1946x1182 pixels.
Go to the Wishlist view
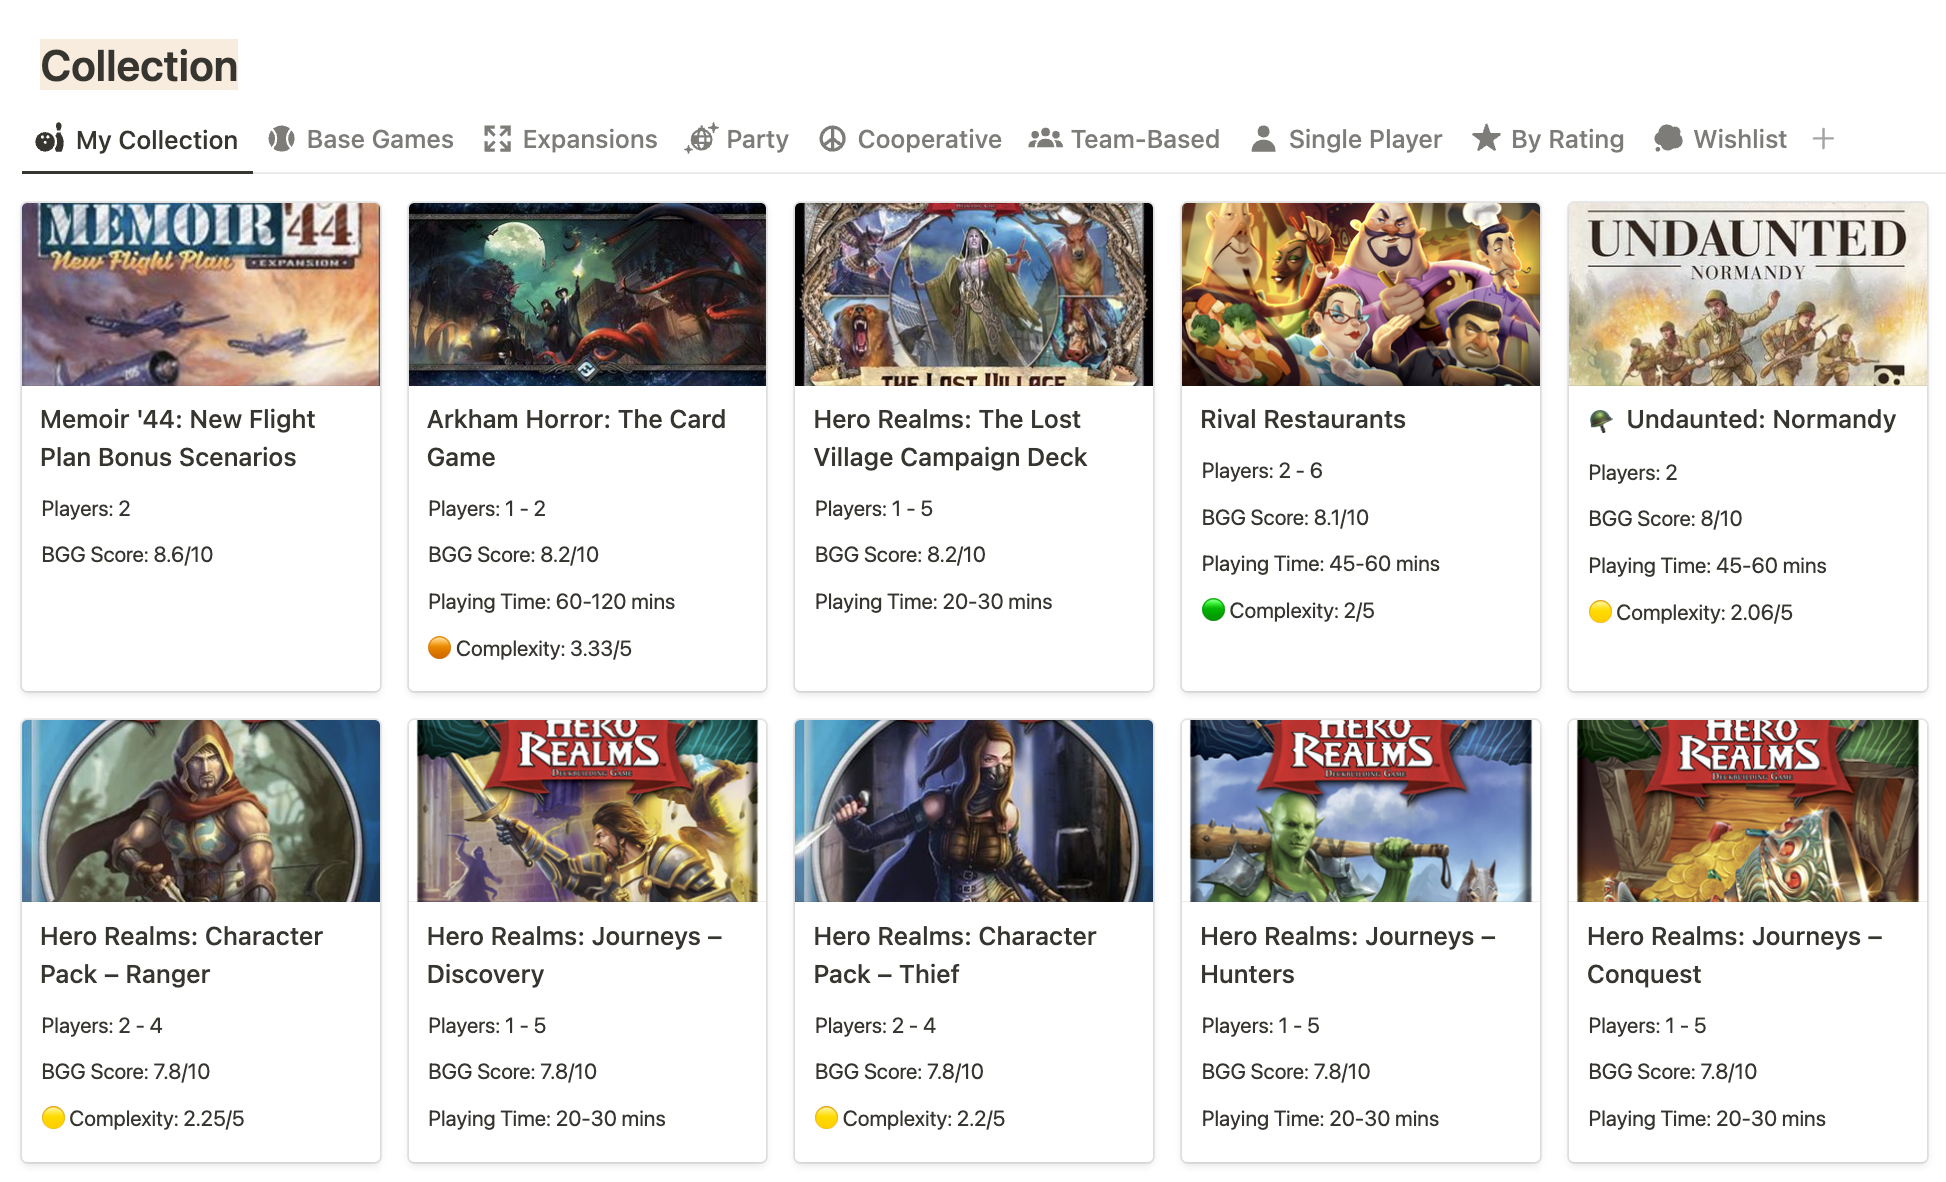1721,139
